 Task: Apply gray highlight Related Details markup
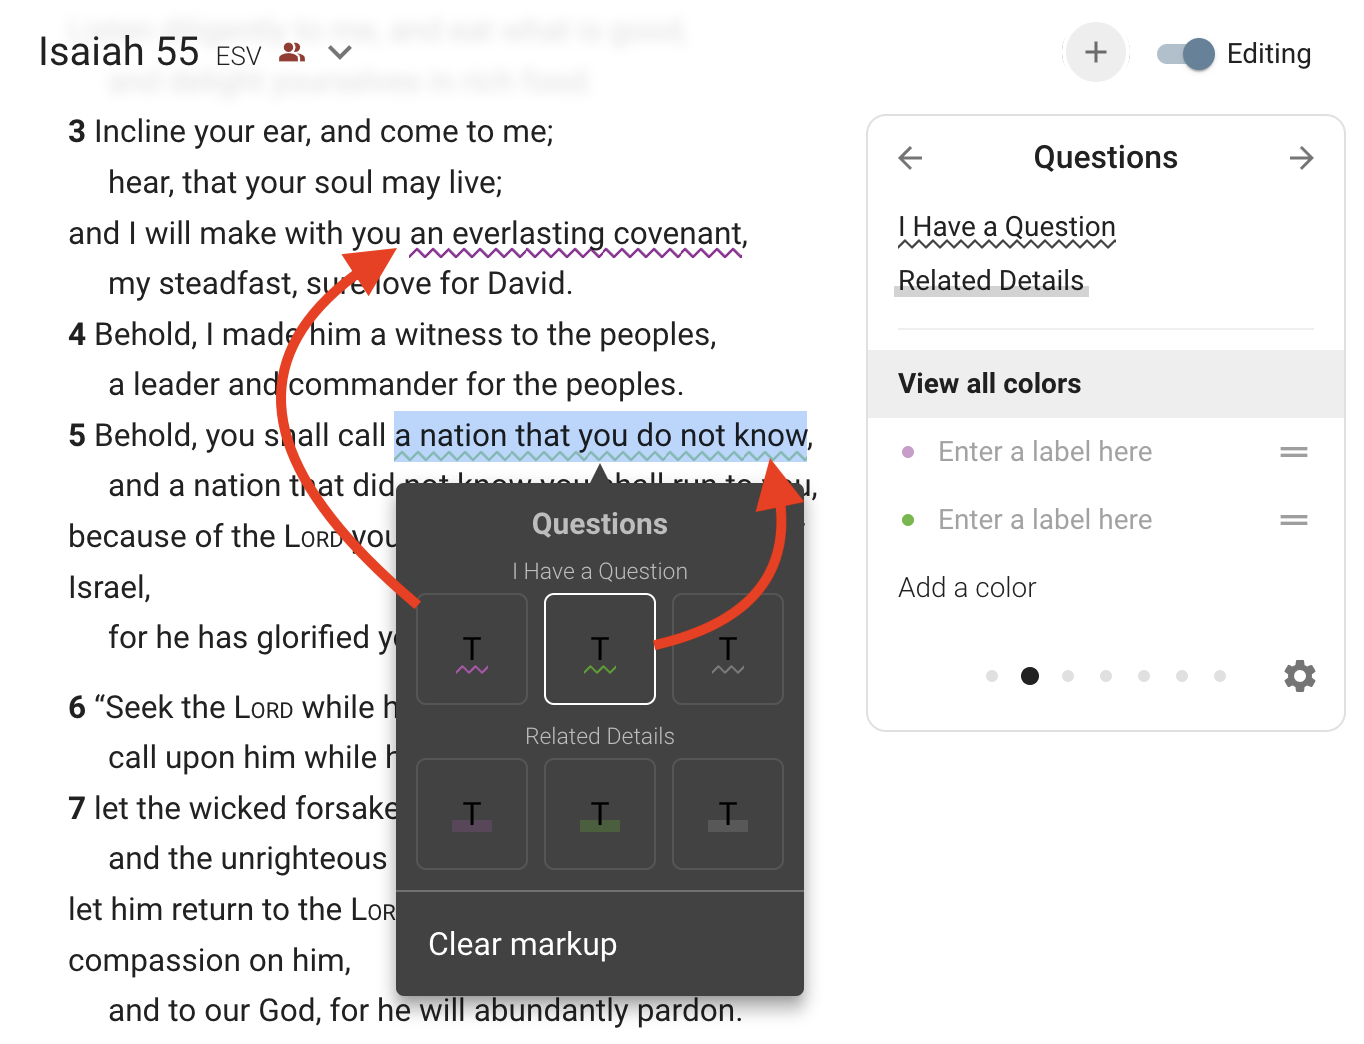pos(728,814)
